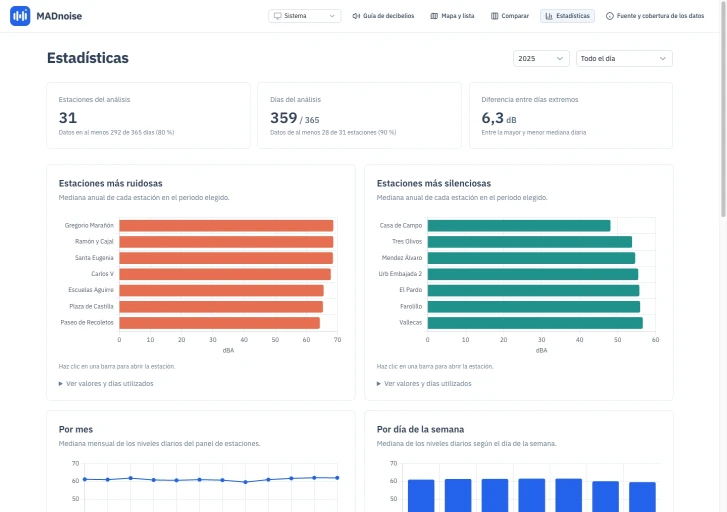Image resolution: width=727 pixels, height=512 pixels.
Task: Click the Farolillo bar
Action: (534, 307)
